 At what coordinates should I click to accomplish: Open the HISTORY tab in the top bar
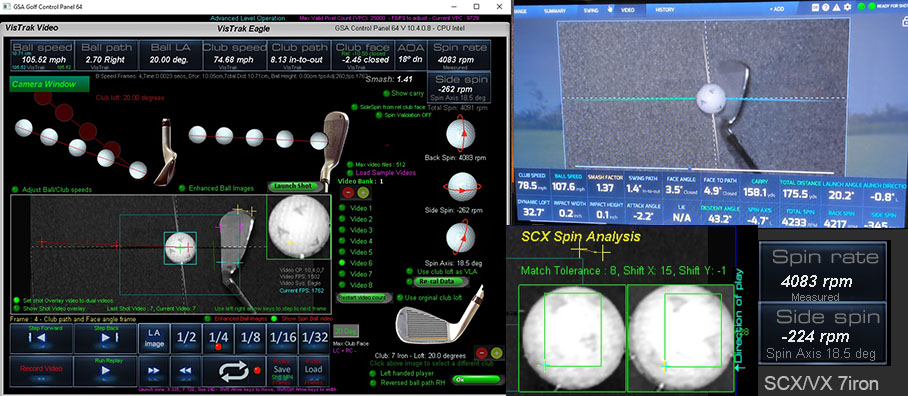[x=664, y=10]
